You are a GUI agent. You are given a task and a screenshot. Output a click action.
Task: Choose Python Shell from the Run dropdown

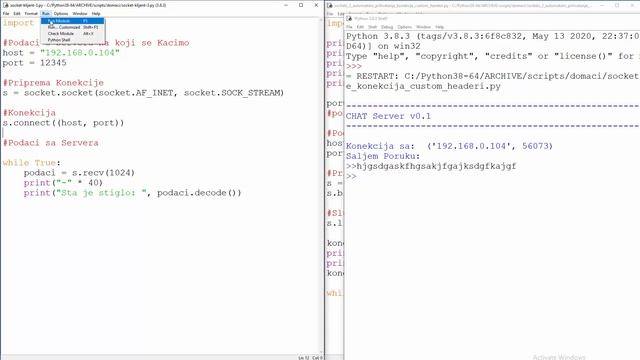point(72,40)
